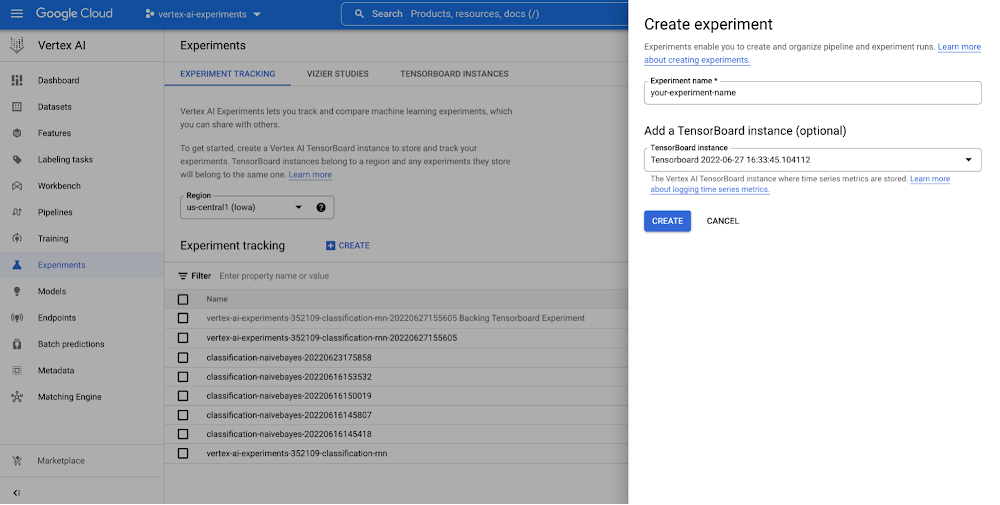This screenshot has height=505, width=1000.
Task: Open Models in the sidebar
Action: (x=52, y=291)
